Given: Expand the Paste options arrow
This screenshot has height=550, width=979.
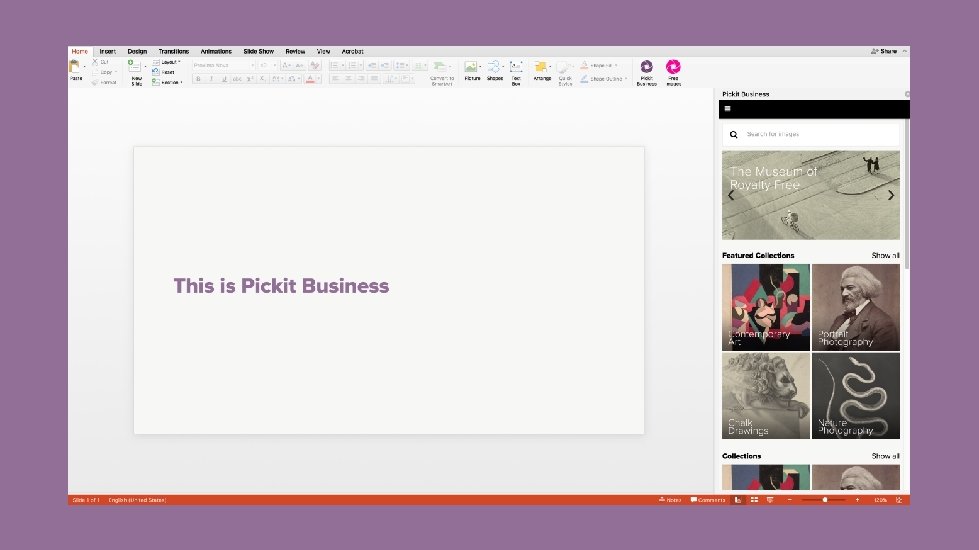Looking at the screenshot, I should pos(84,66).
